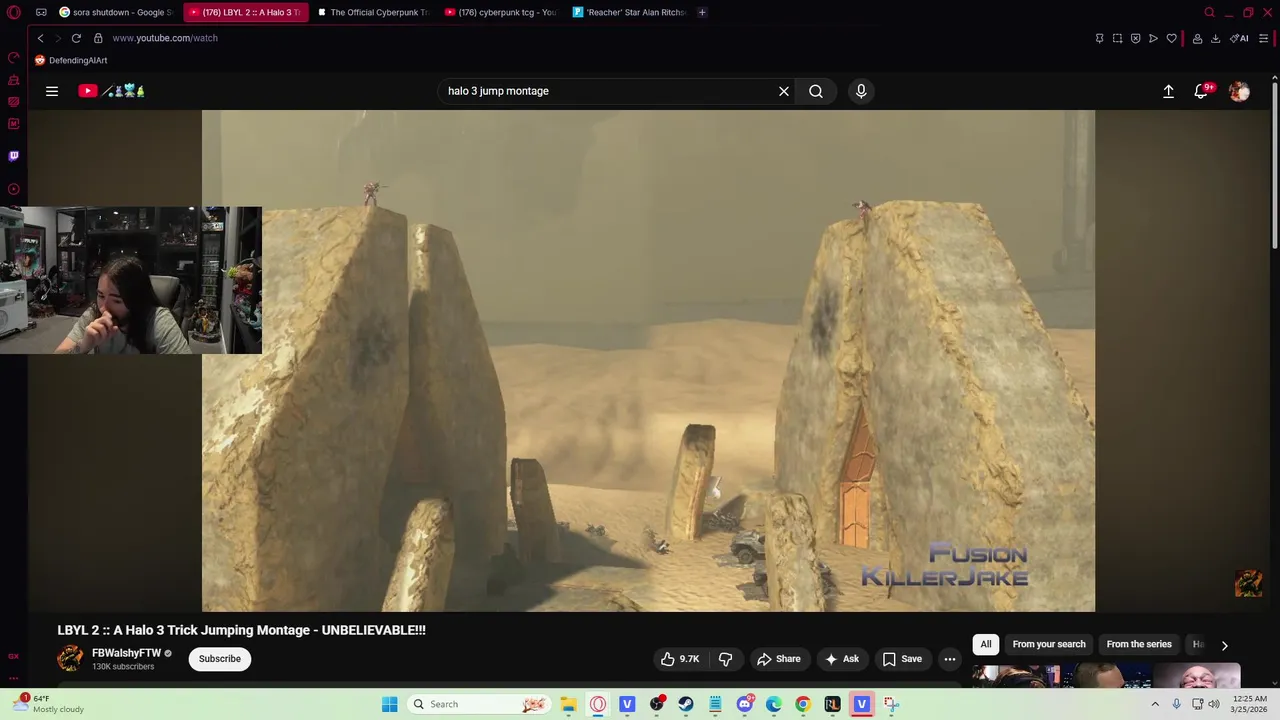Image resolution: width=1280 pixels, height=720 pixels.
Task: Open more actions three-dot menu
Action: click(x=950, y=659)
